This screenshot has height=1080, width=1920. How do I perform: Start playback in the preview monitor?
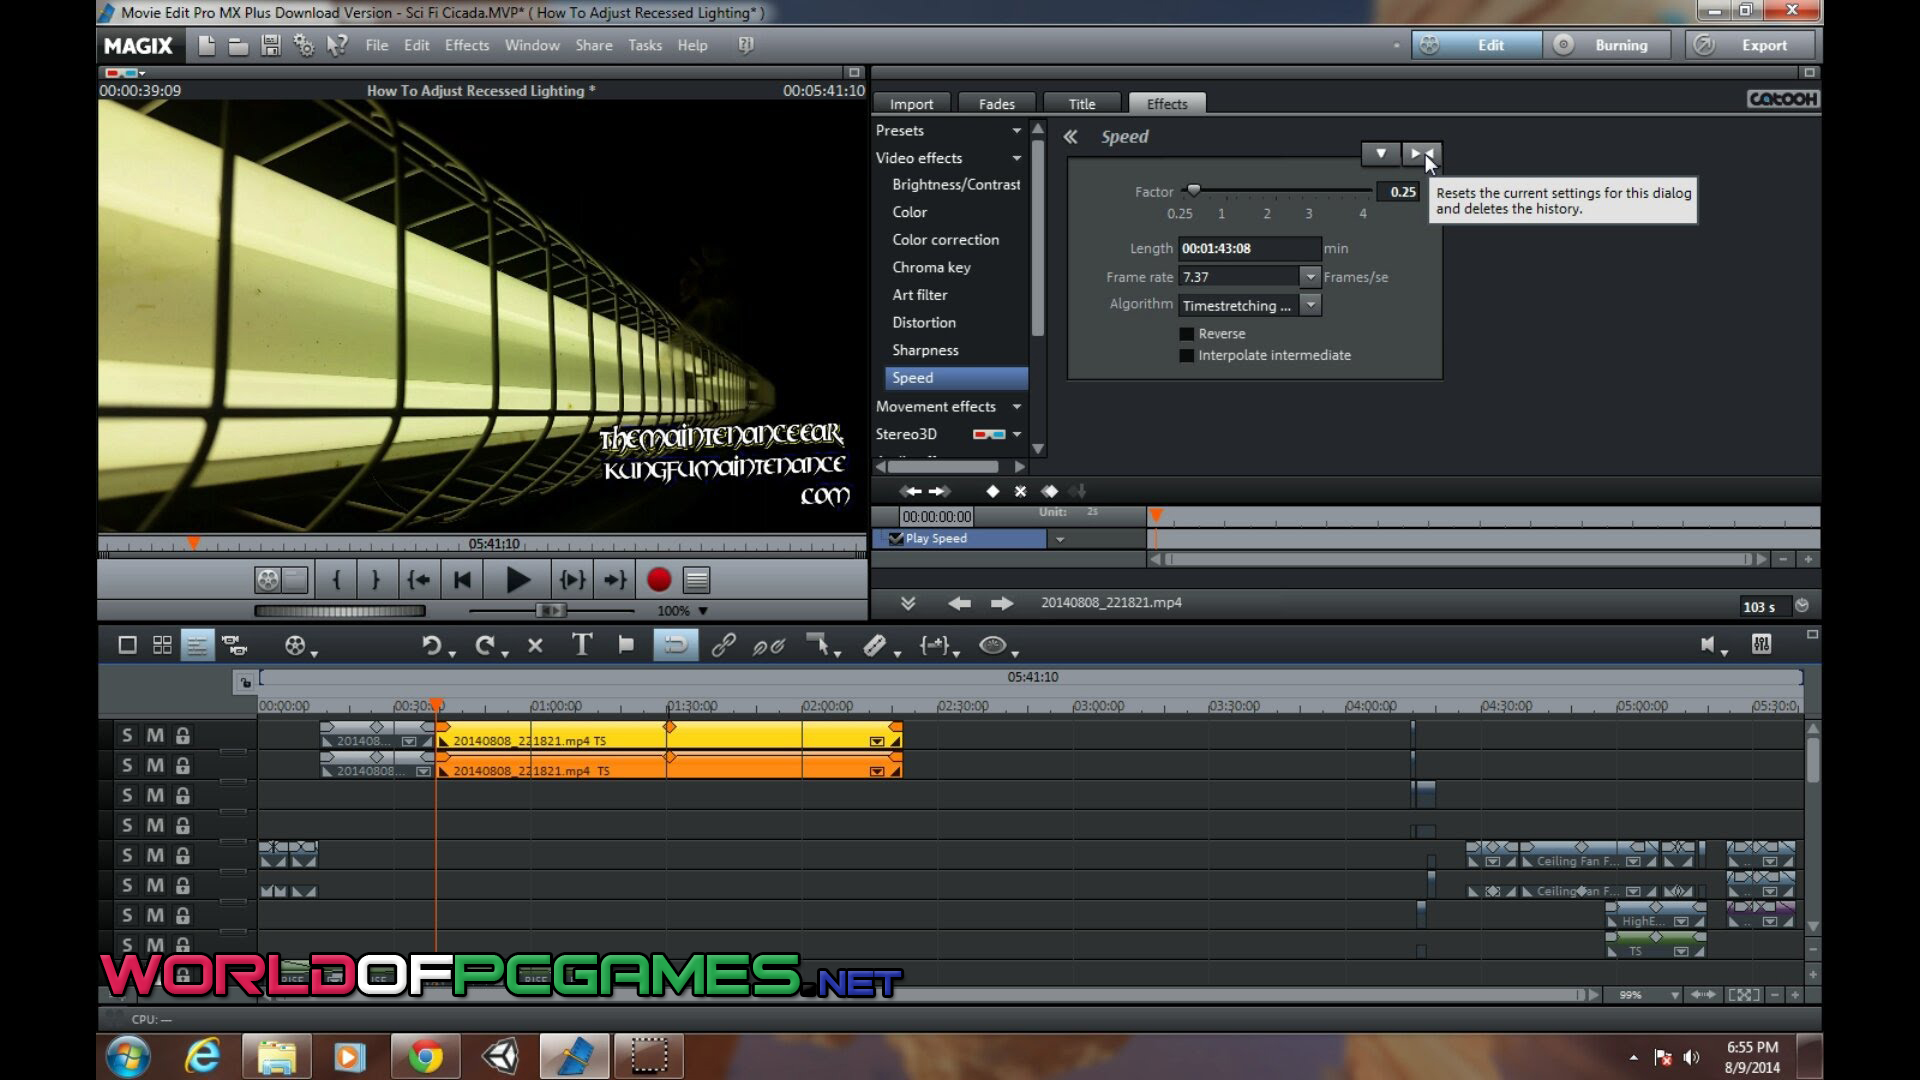tap(517, 580)
